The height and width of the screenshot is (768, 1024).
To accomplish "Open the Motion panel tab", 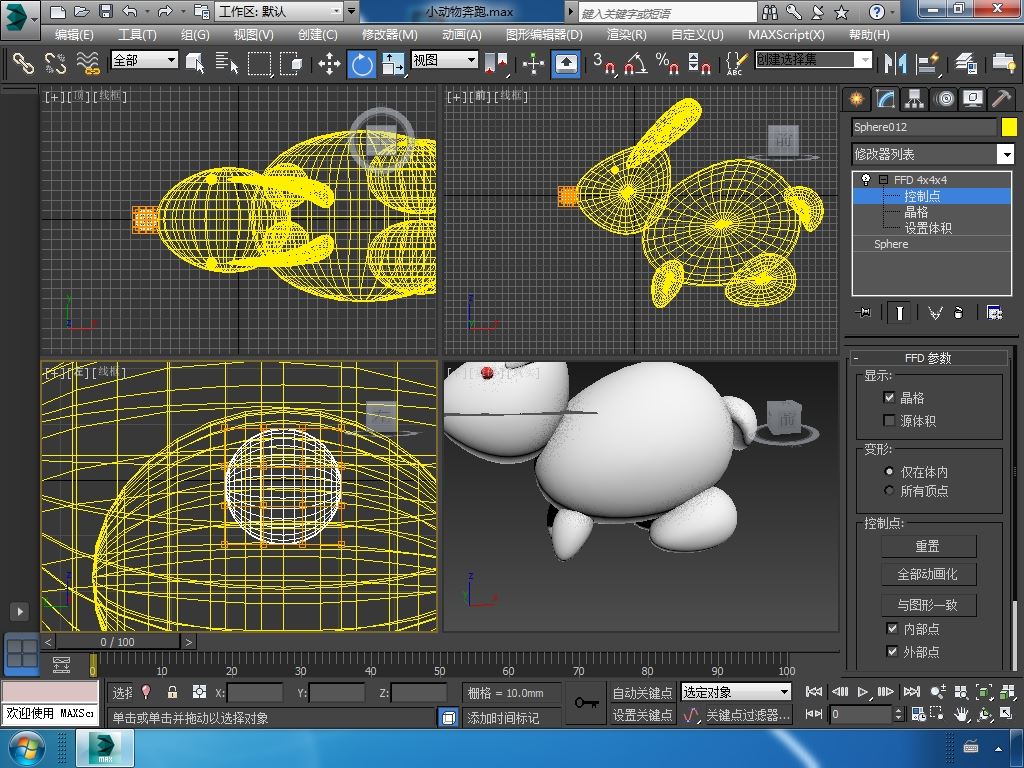I will (x=944, y=99).
